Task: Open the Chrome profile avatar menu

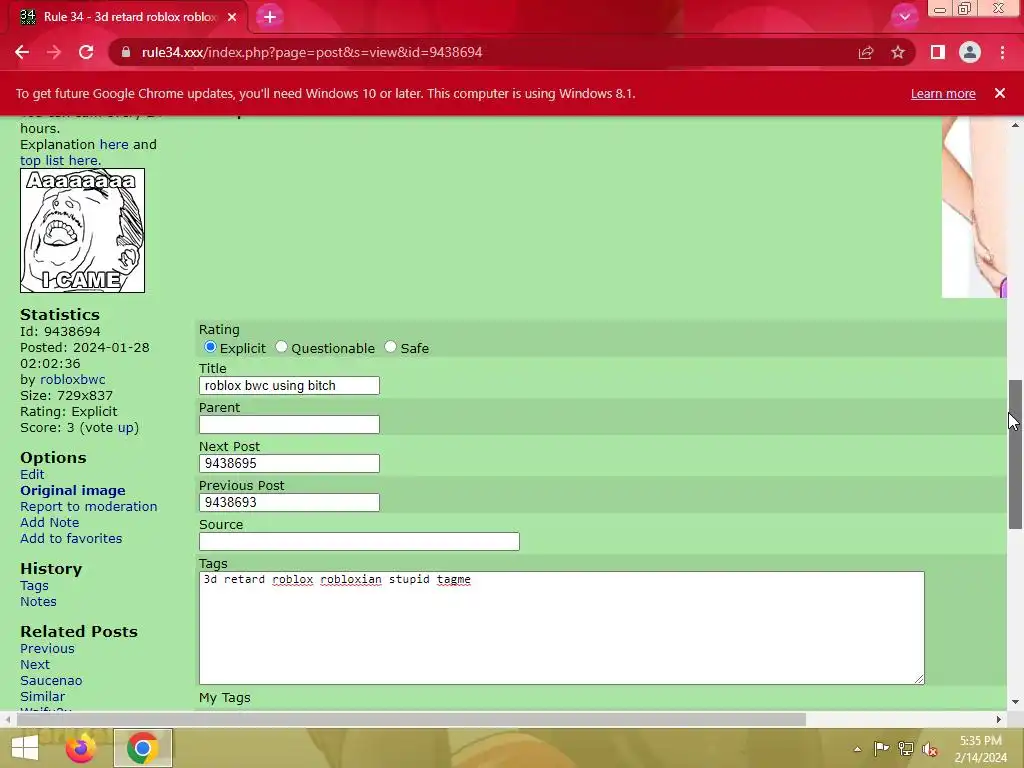Action: pyautogui.click(x=970, y=52)
